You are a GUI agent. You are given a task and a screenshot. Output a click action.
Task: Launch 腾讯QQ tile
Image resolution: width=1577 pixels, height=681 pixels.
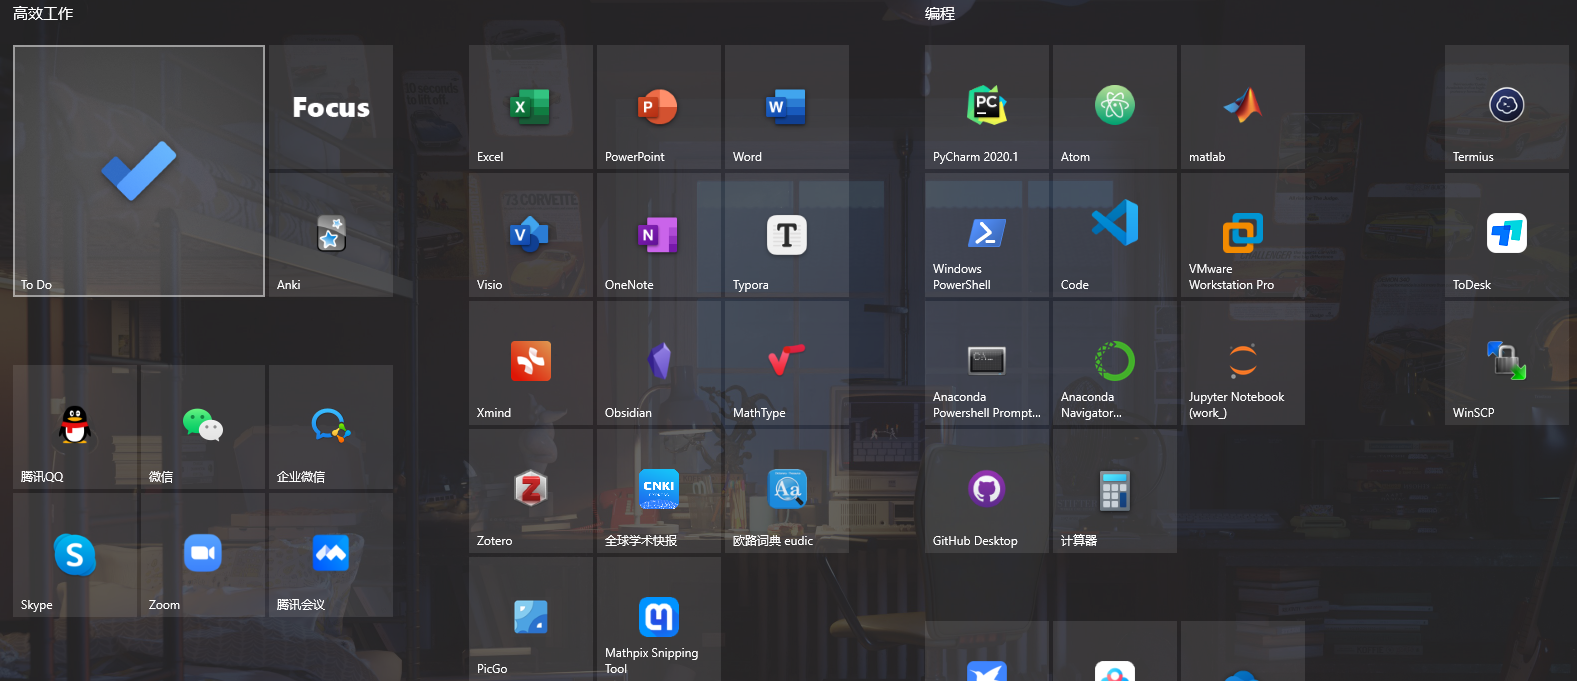pyautogui.click(x=75, y=427)
